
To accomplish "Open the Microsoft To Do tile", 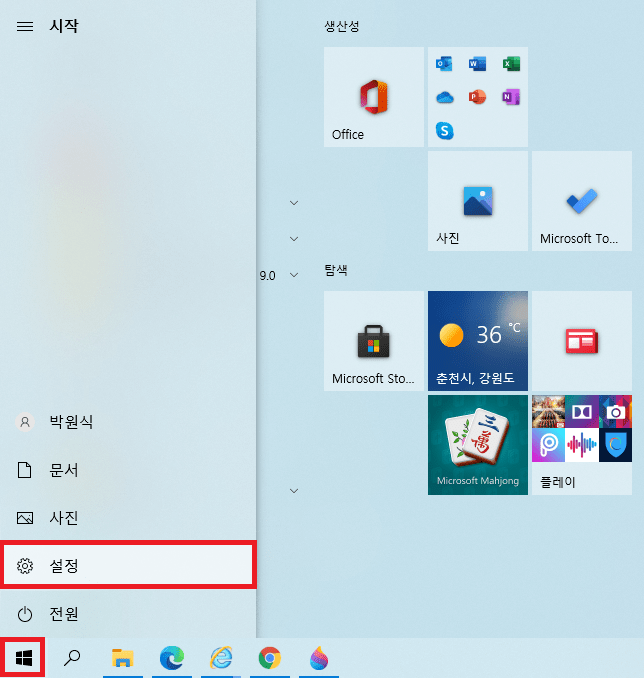I will click(x=582, y=201).
